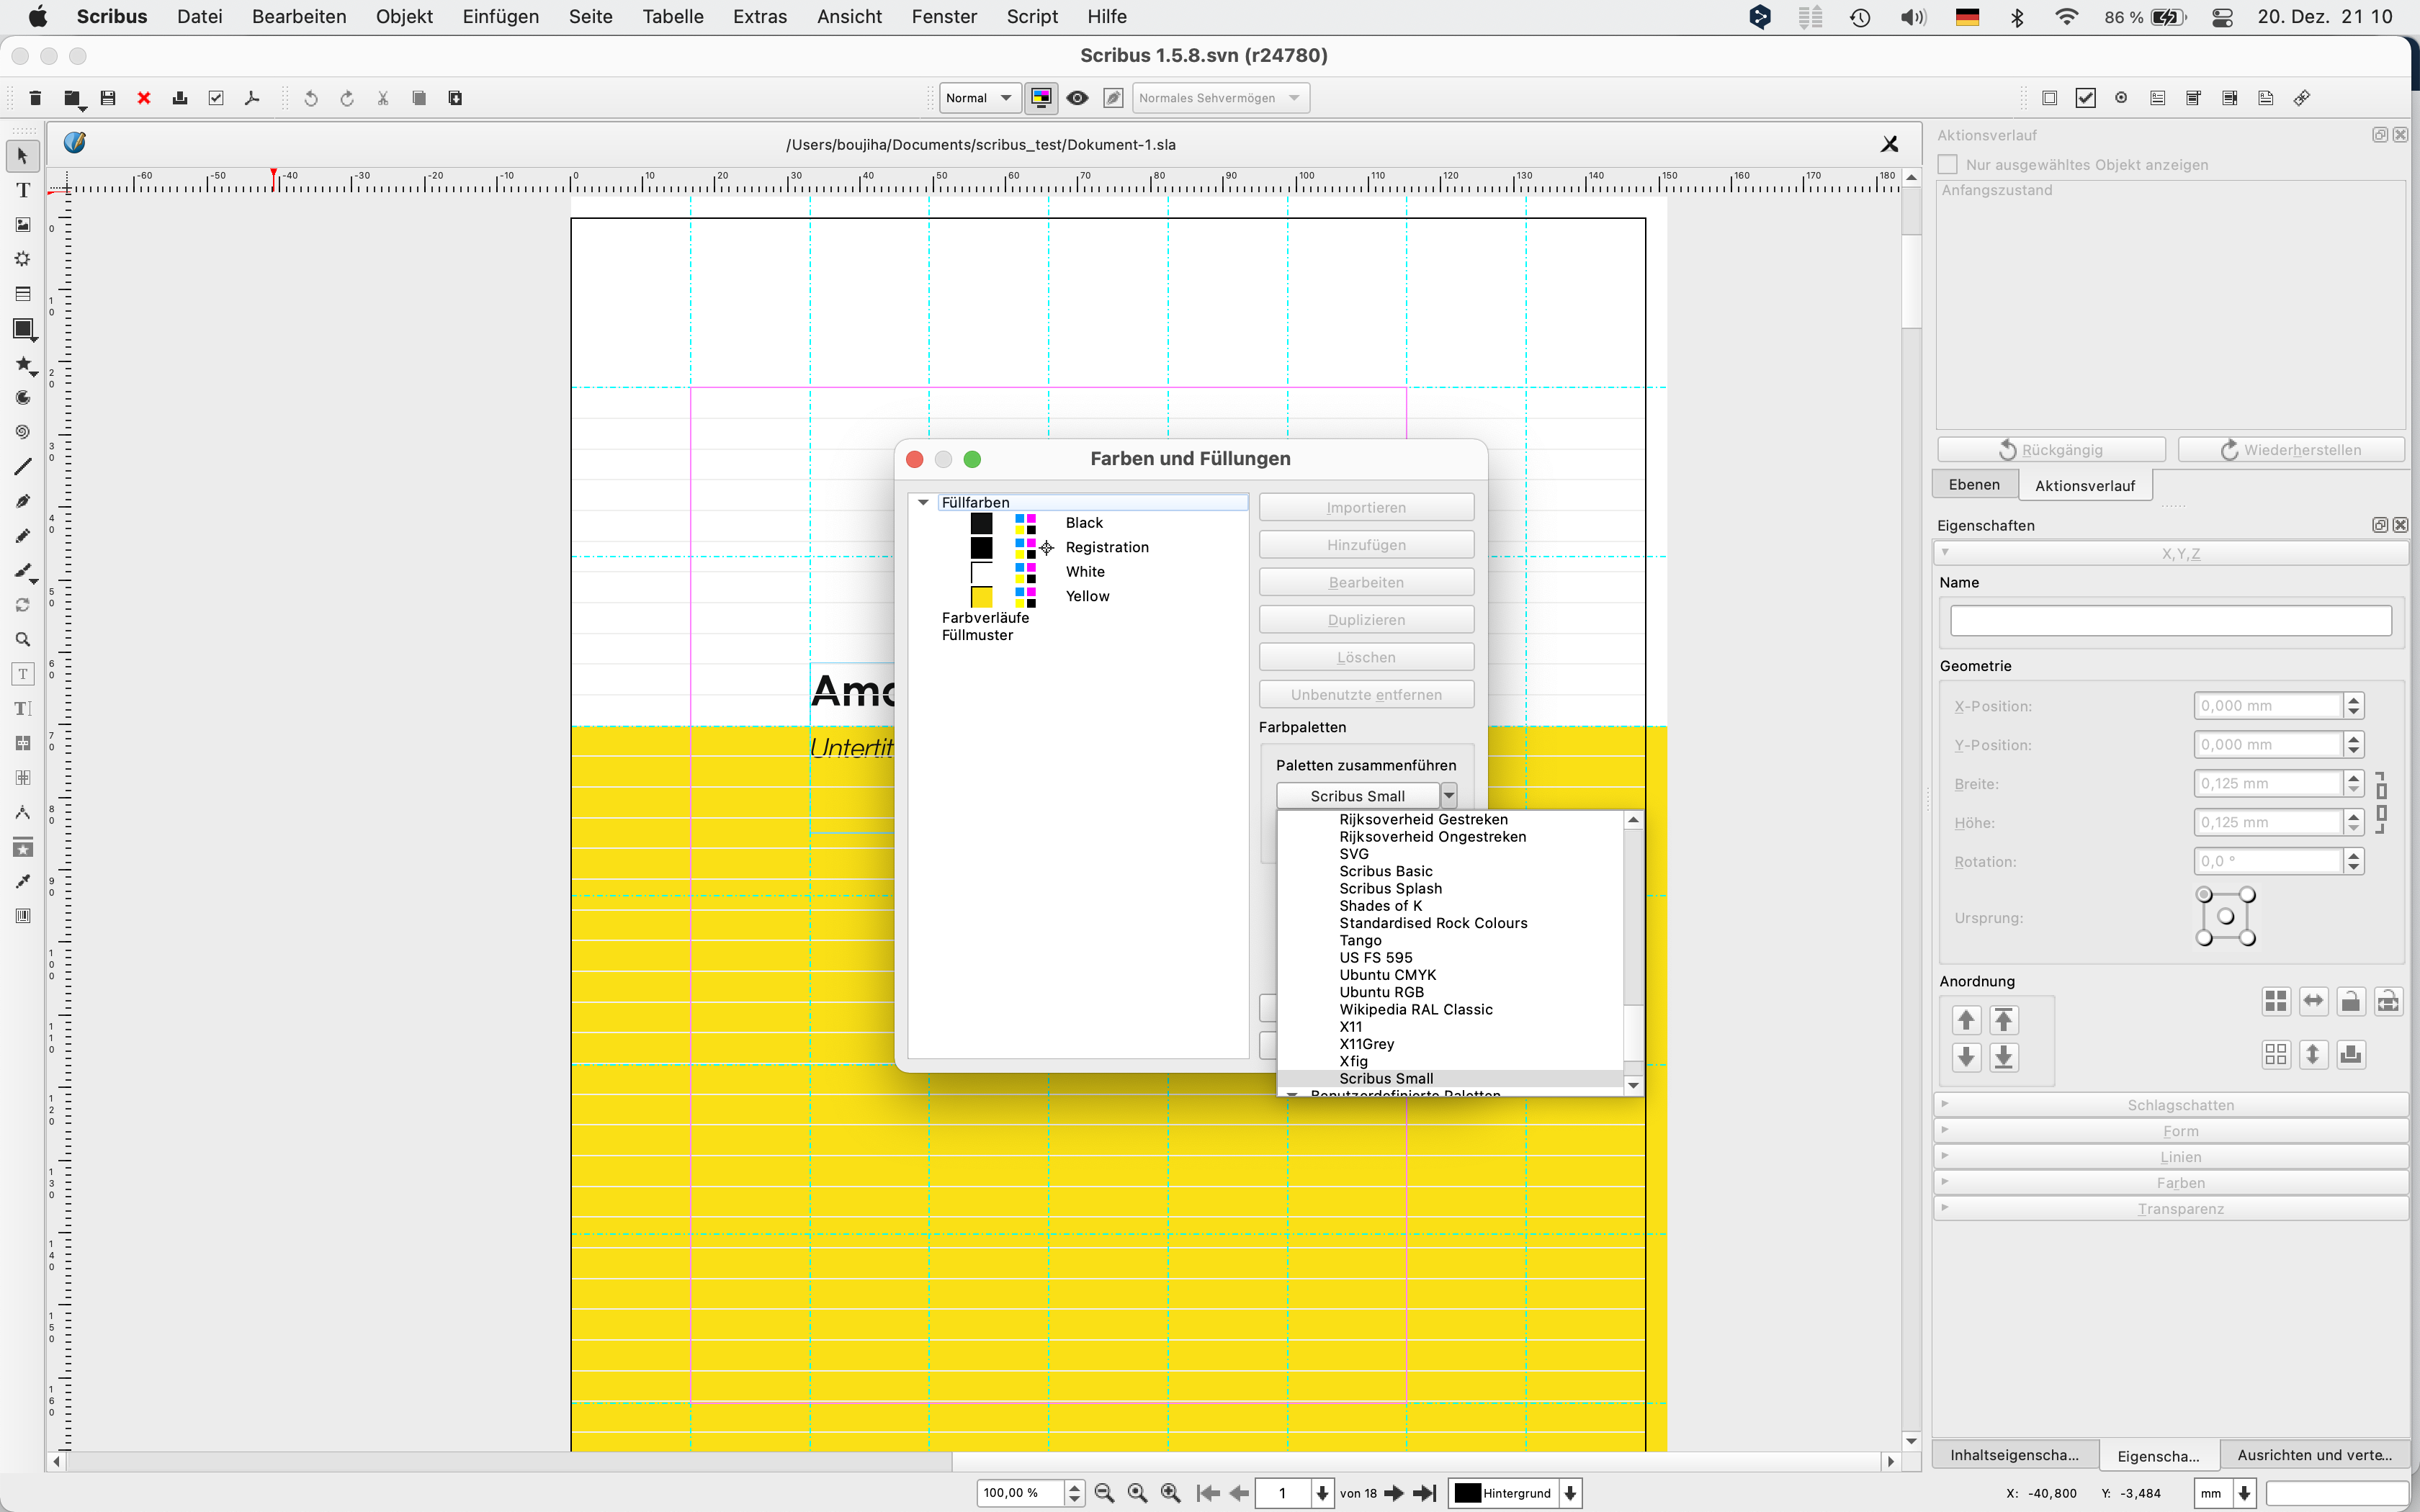Click the Name input field
This screenshot has width=2420, height=1512.
click(2170, 620)
